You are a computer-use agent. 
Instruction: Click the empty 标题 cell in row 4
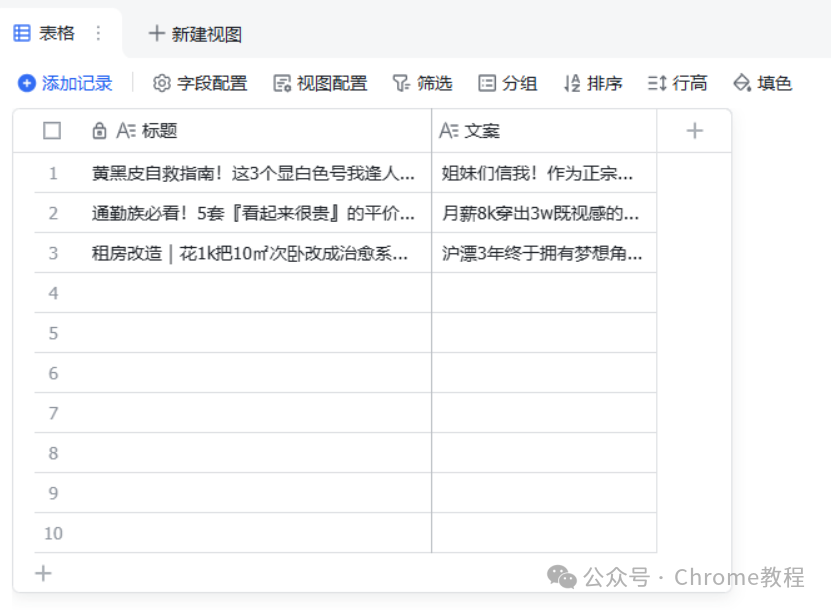pos(259,293)
